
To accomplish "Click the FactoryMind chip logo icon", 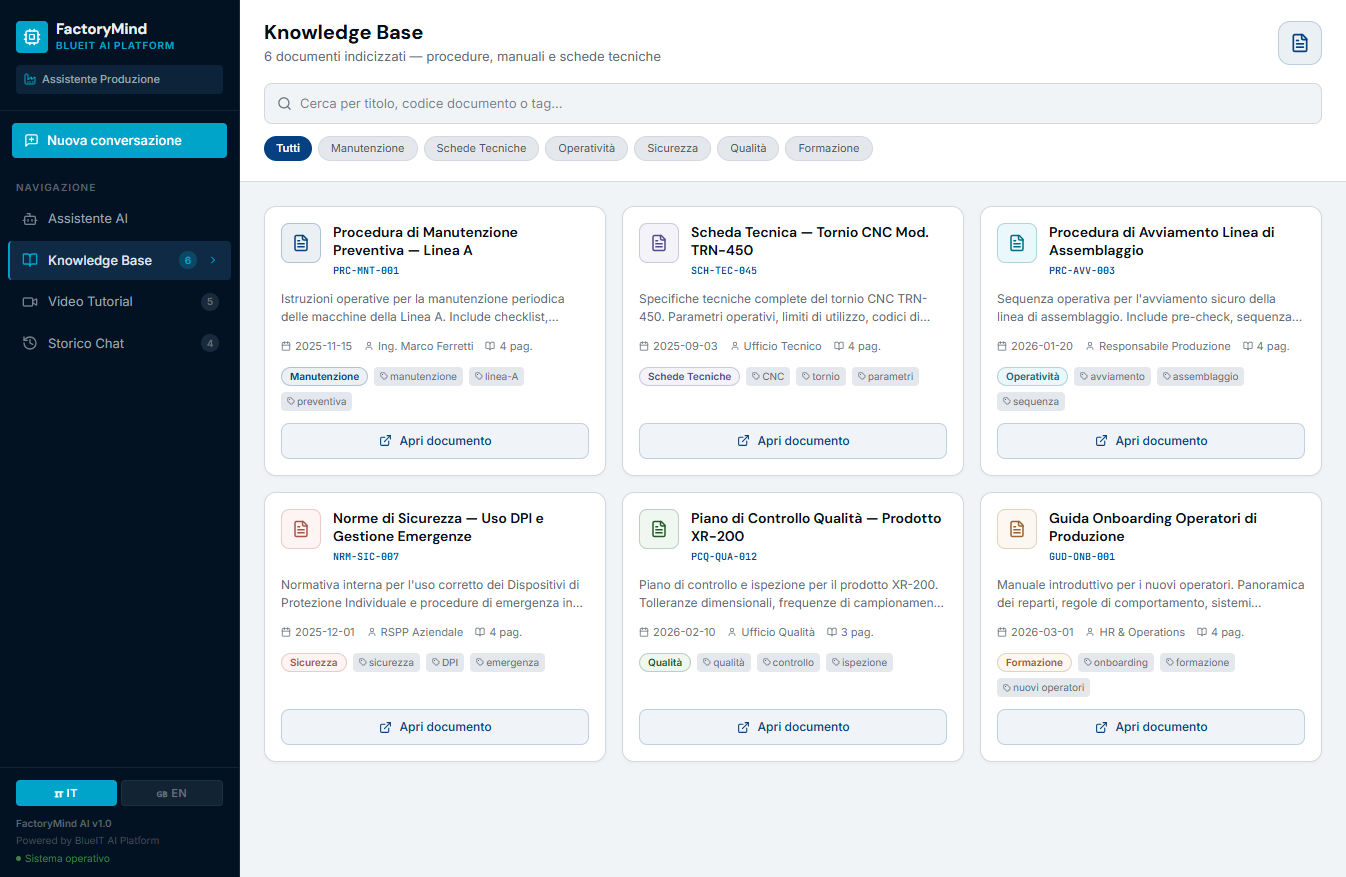I will click(x=32, y=37).
